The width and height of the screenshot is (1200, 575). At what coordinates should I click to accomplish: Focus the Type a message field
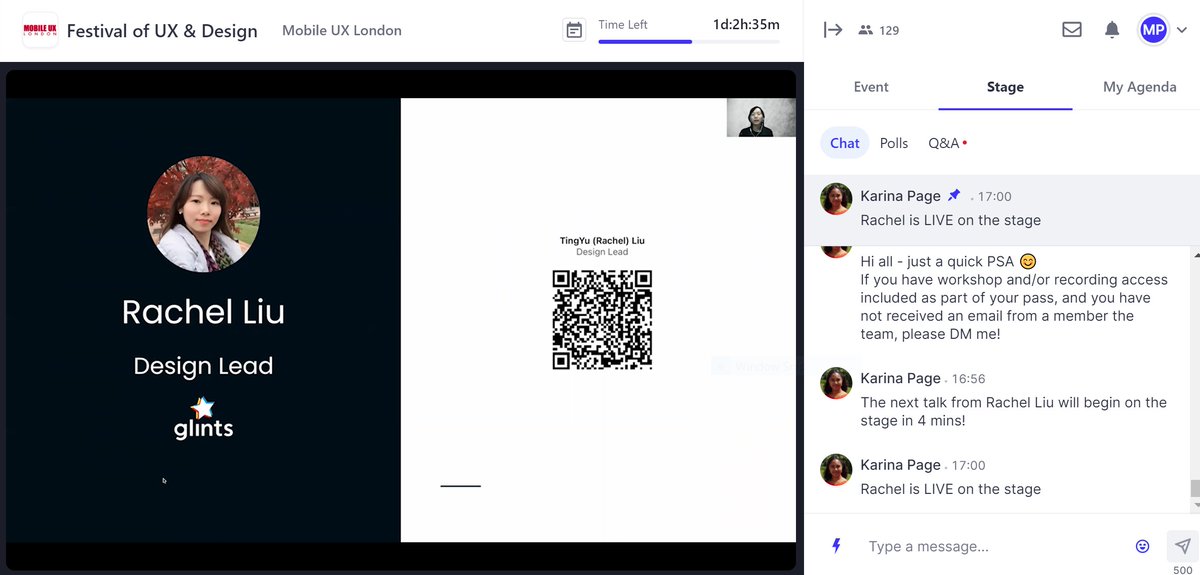coord(995,546)
